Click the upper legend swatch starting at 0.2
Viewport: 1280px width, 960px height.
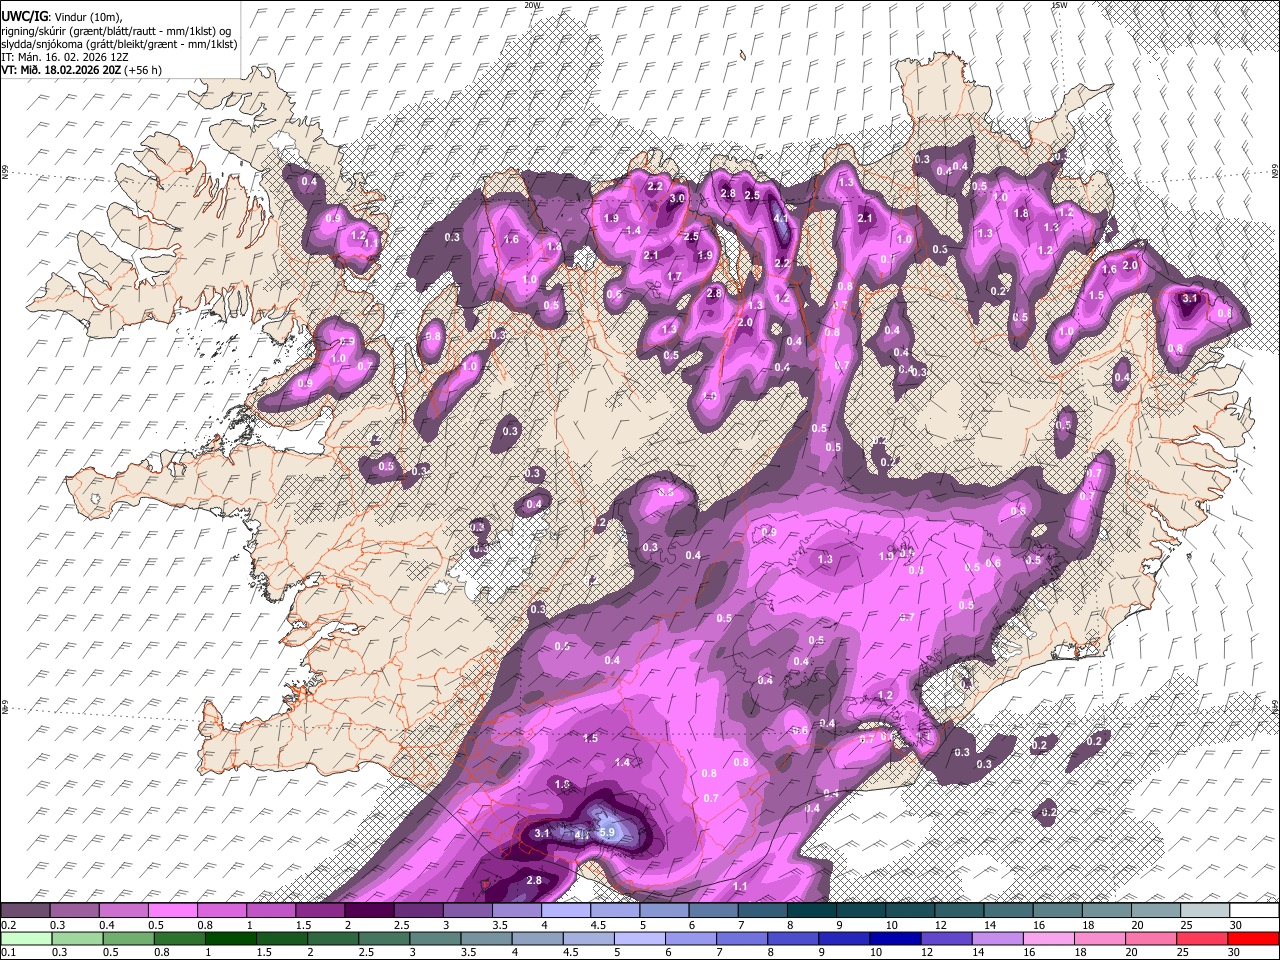25,911
